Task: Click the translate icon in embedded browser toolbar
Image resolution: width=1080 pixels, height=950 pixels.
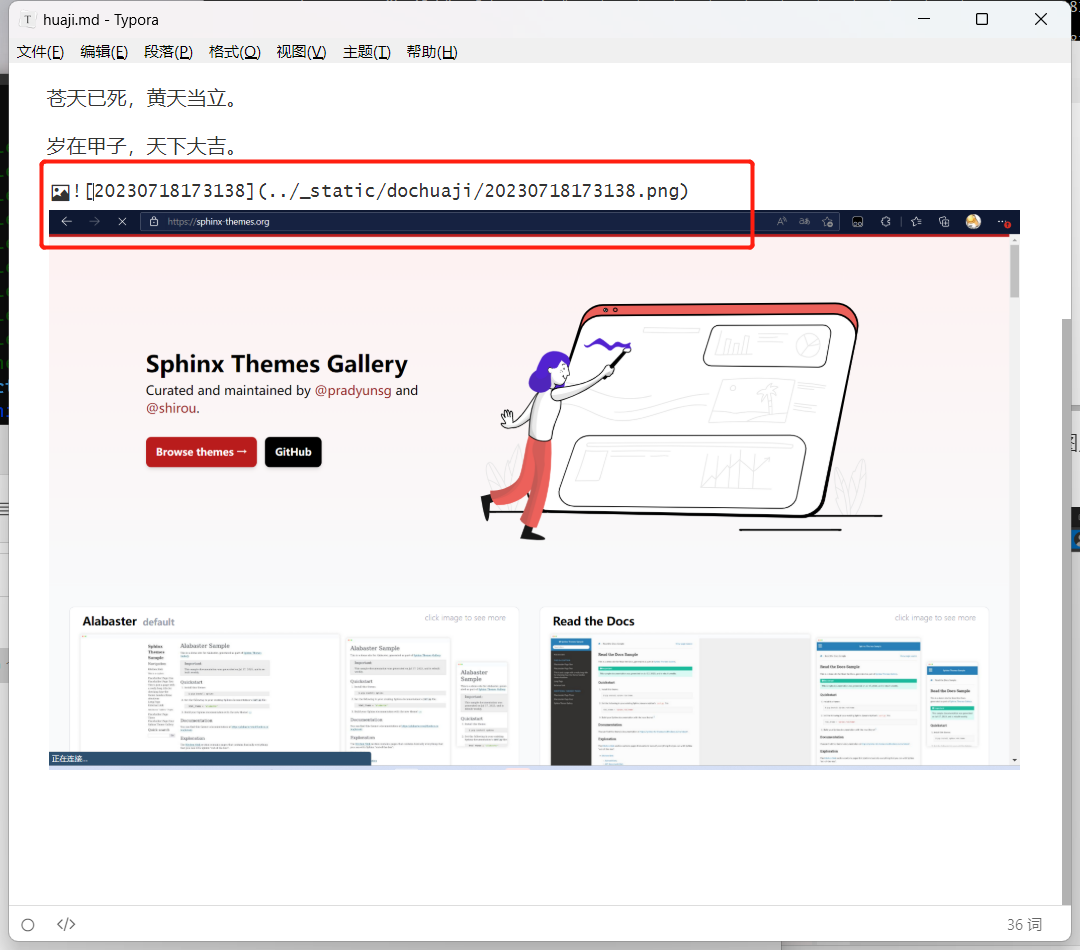Action: (x=804, y=221)
